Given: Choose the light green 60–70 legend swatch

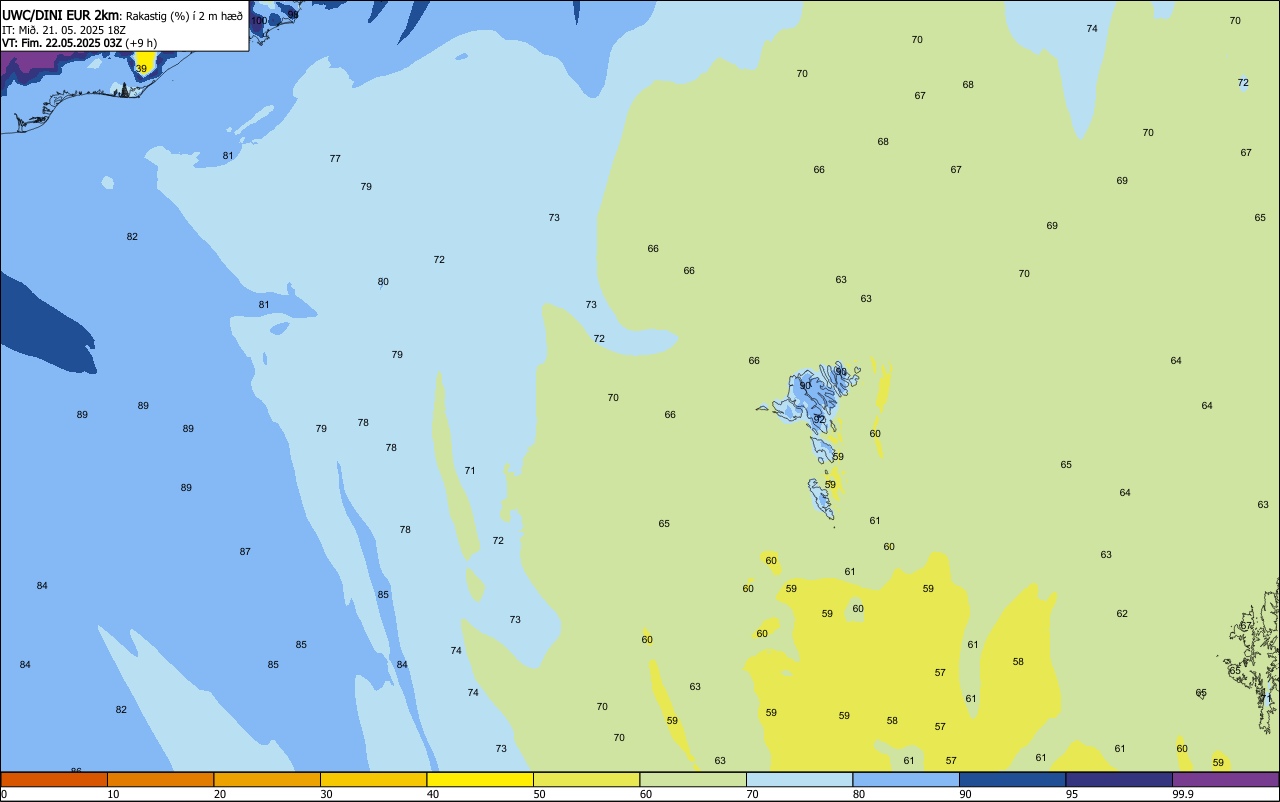Looking at the screenshot, I should click(693, 779).
